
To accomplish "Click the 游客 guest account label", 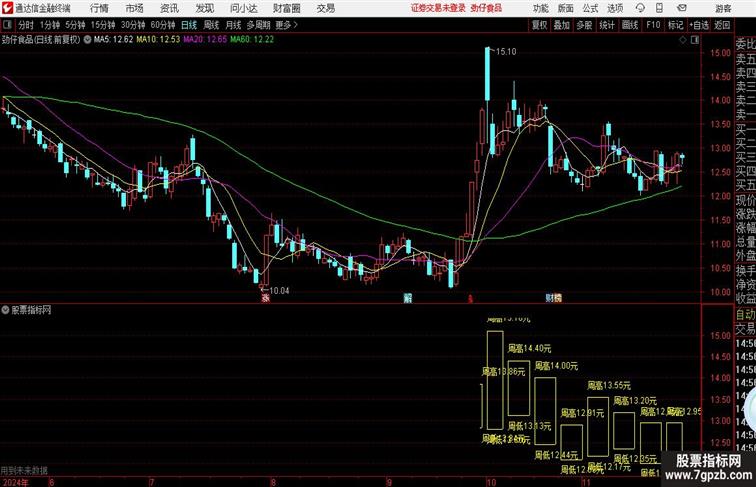I will coord(723,8).
